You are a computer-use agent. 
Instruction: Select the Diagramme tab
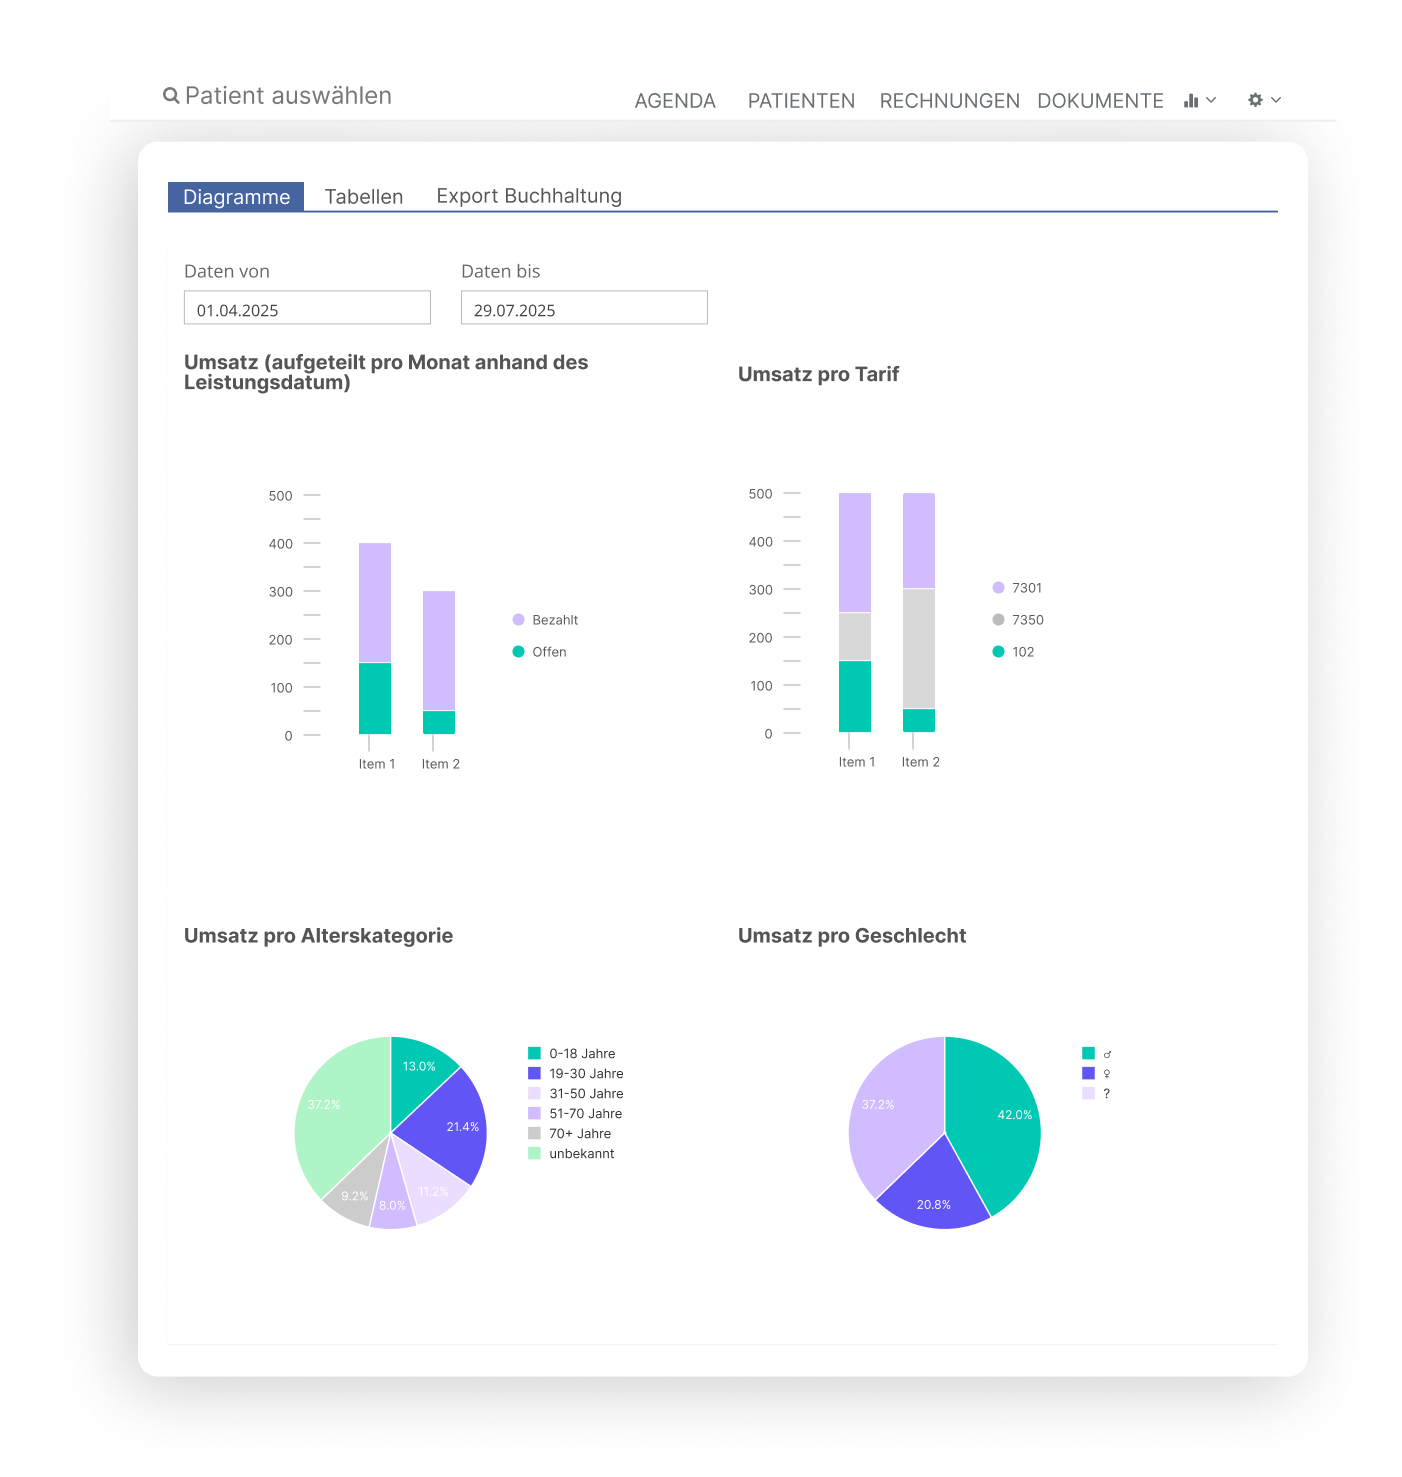(x=236, y=197)
